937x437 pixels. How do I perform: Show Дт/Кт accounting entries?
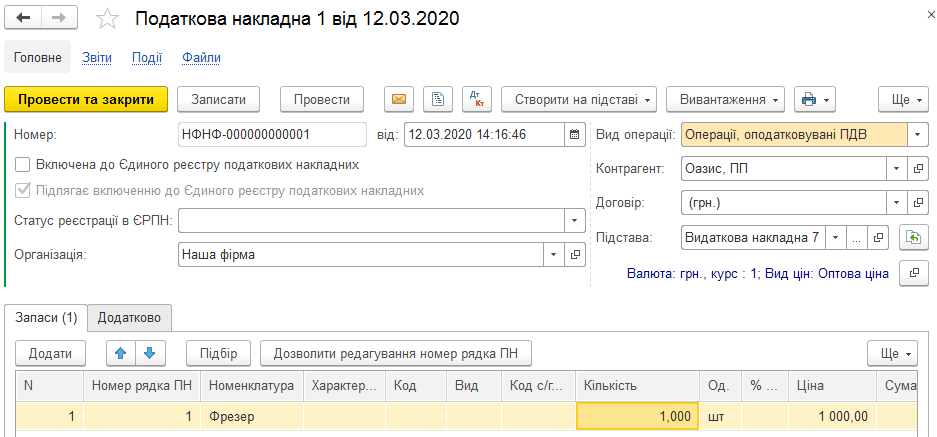click(476, 100)
